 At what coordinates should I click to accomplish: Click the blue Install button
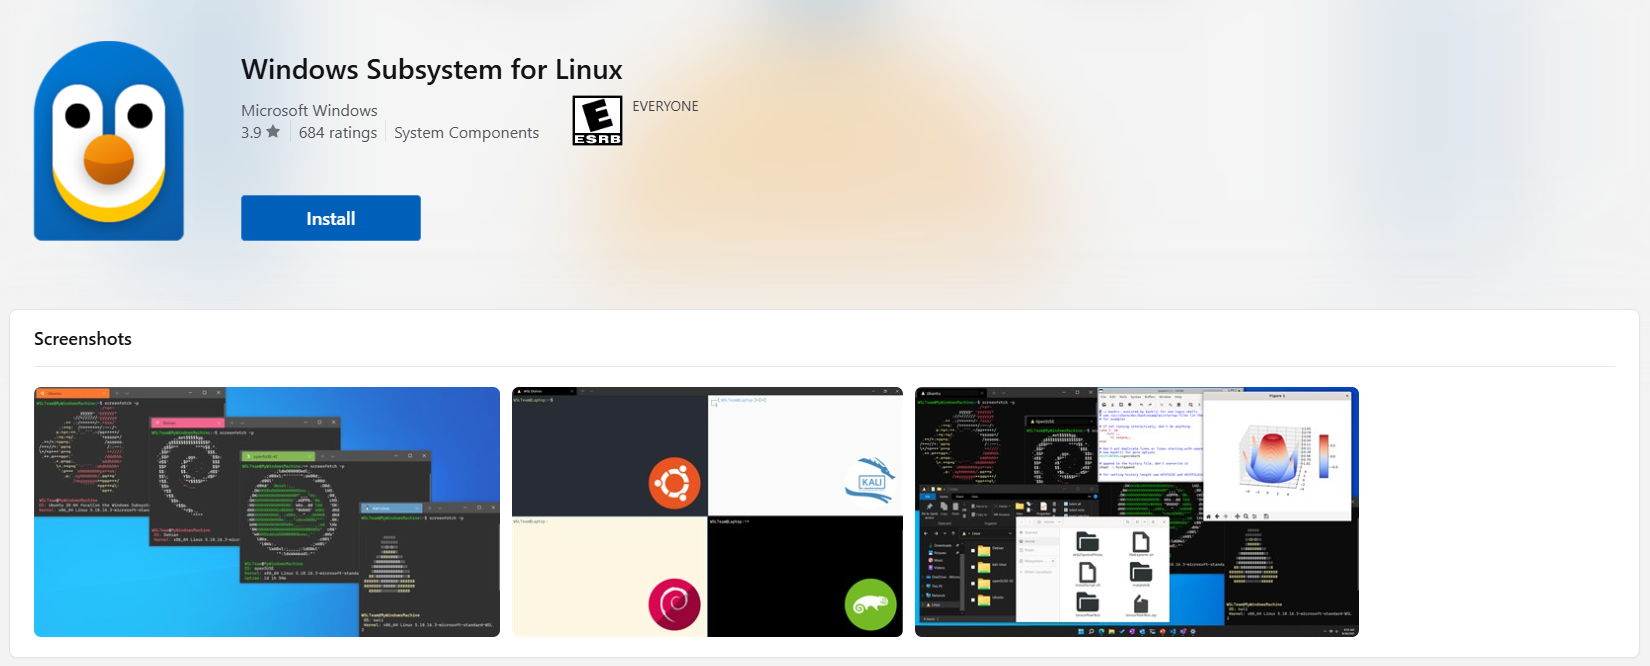[x=331, y=218]
